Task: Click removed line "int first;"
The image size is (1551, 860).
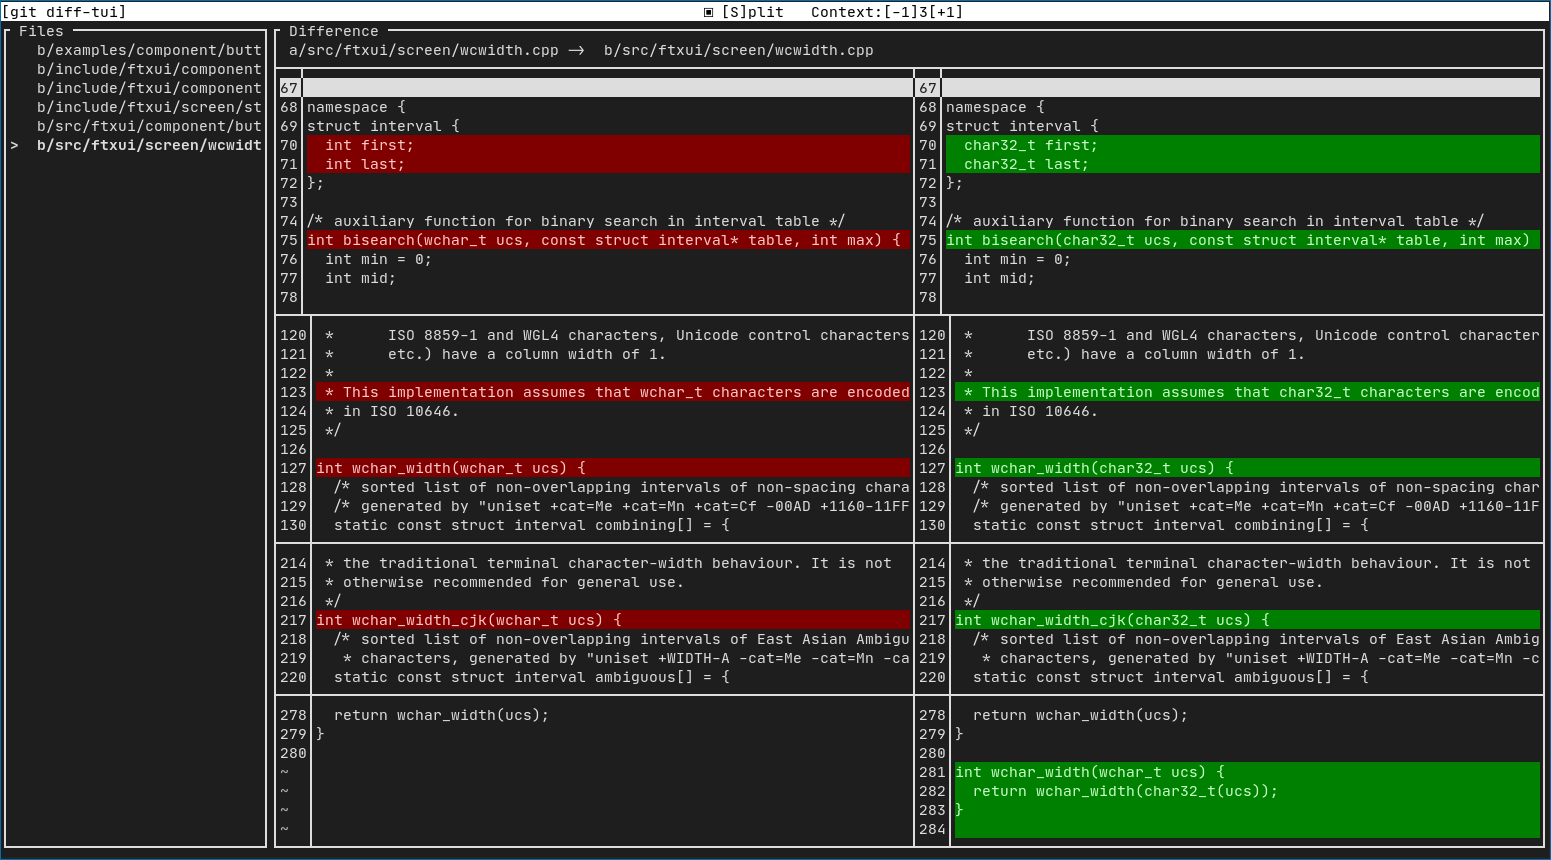Action: pos(608,145)
